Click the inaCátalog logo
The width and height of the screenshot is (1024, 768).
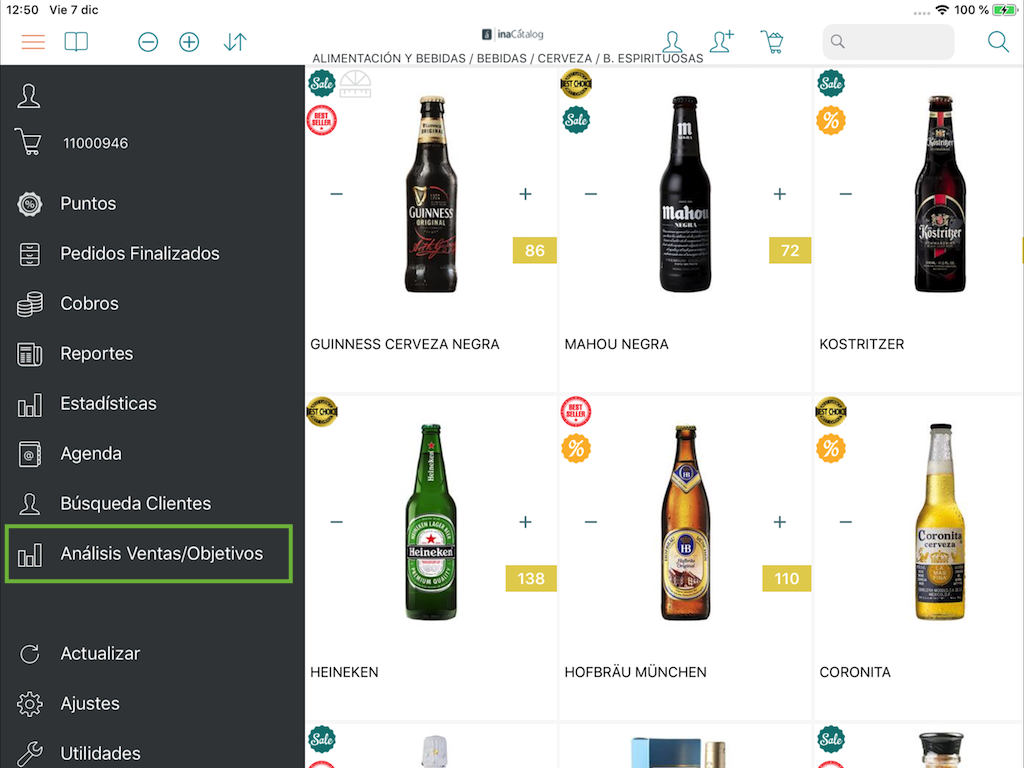tap(513, 34)
